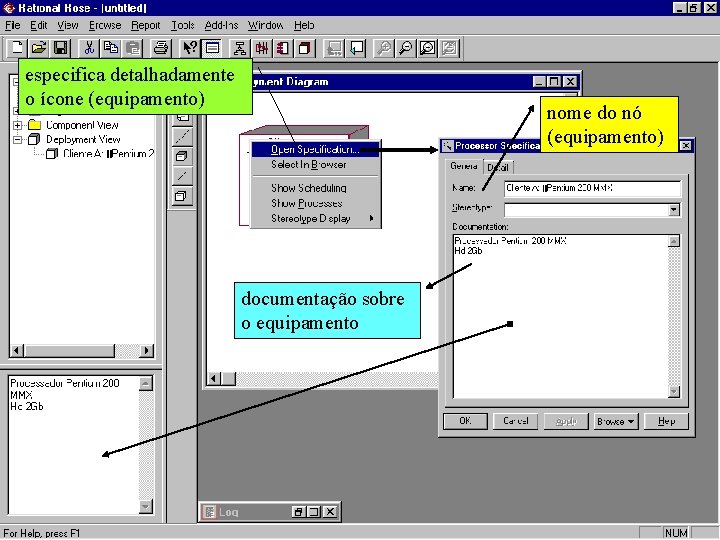Click the browser tree left scroll arrow
The height and width of the screenshot is (540, 720).
[x=17, y=351]
